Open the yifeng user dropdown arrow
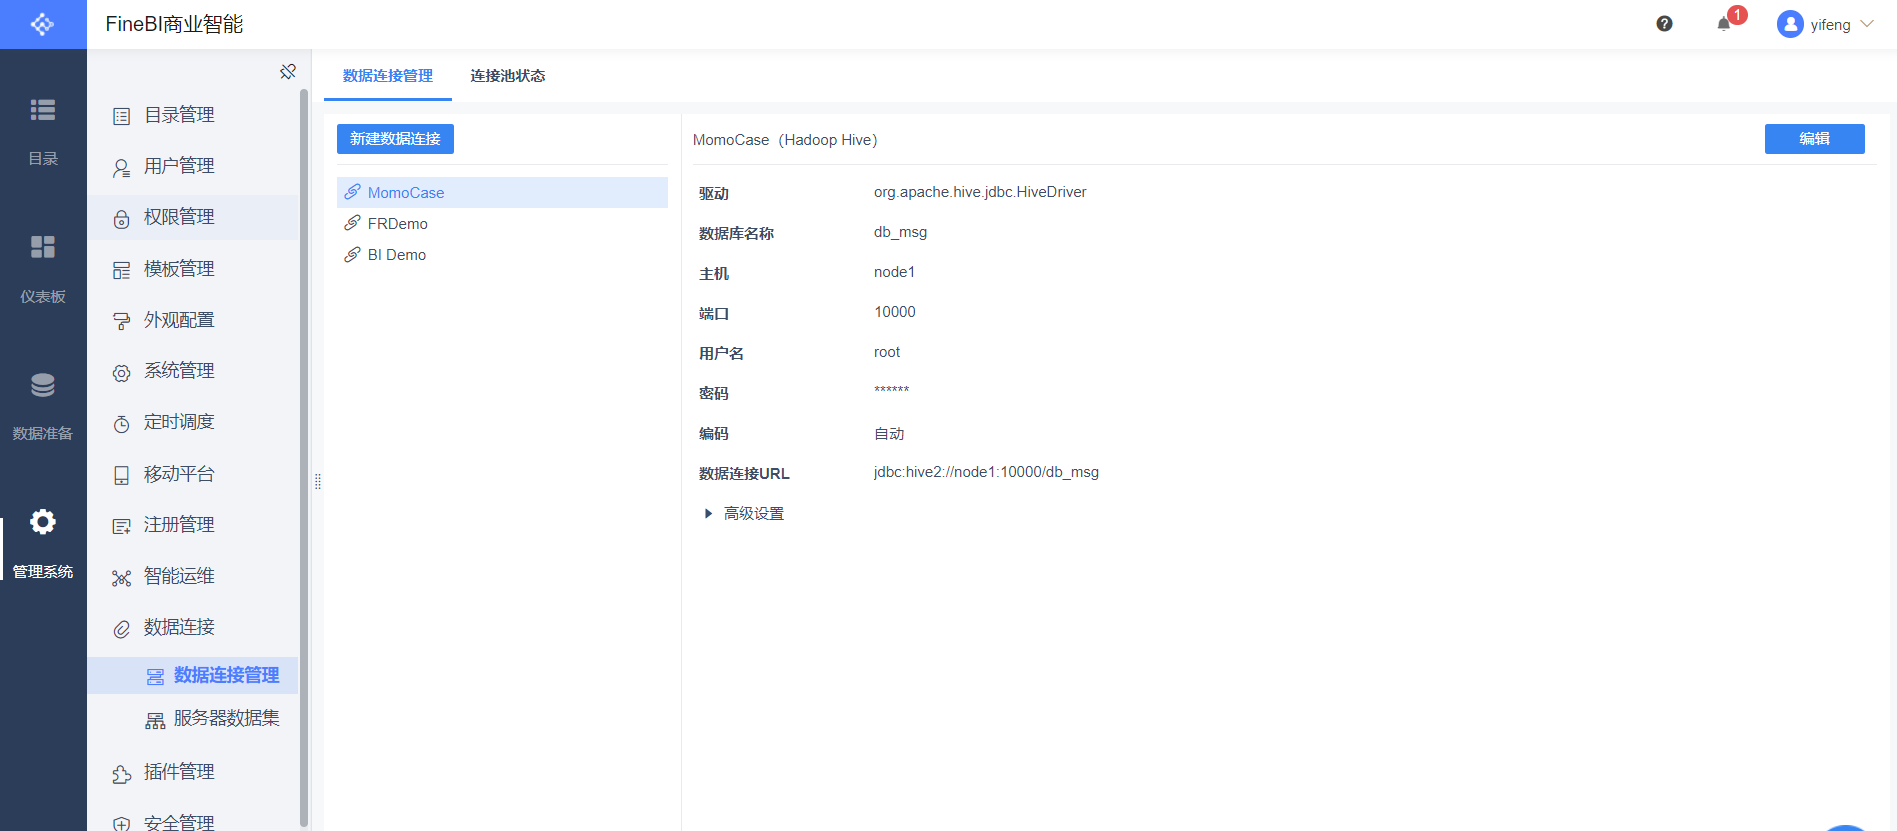 (1867, 24)
